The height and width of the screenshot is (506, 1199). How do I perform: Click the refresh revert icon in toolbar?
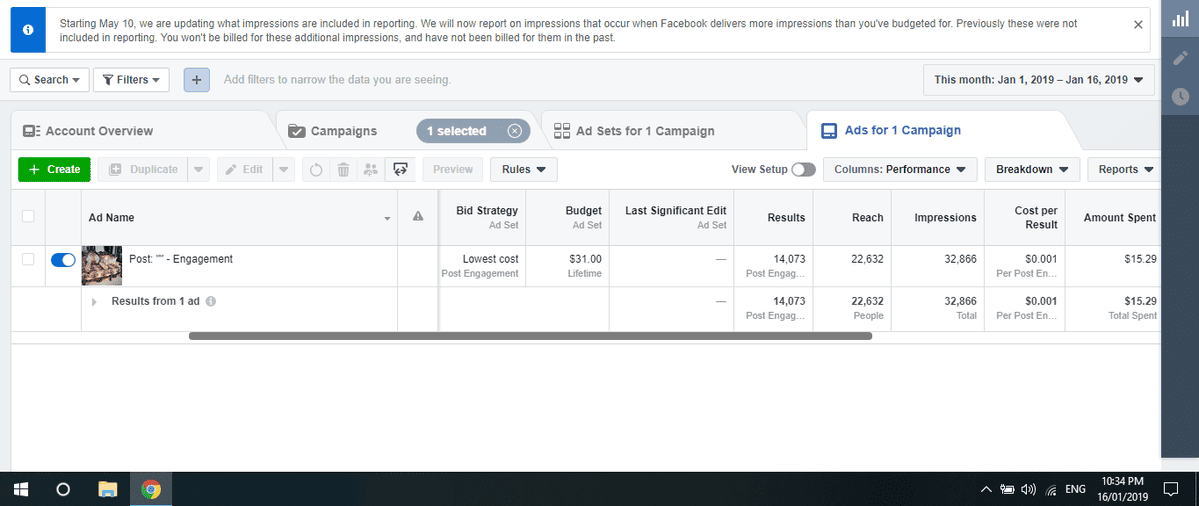(x=317, y=170)
